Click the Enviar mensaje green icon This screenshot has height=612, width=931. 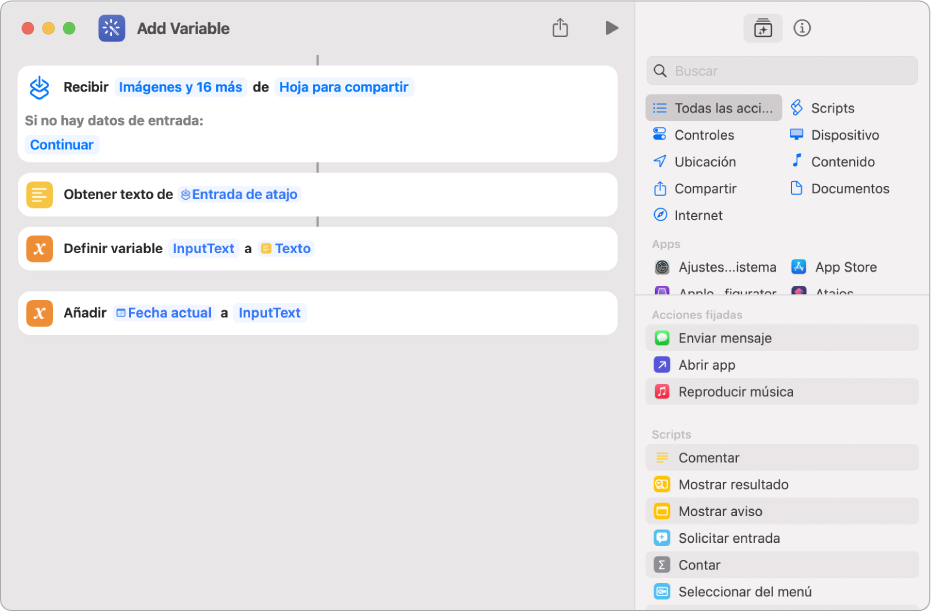click(661, 338)
